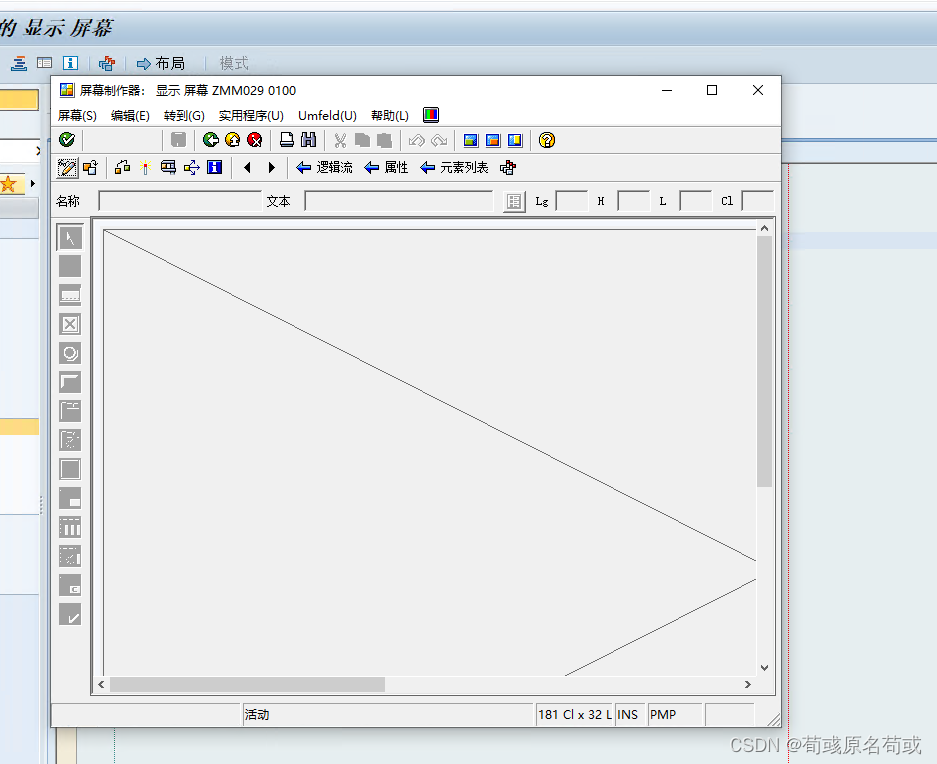Click the horizontal scrollbar right arrow

pos(748,684)
